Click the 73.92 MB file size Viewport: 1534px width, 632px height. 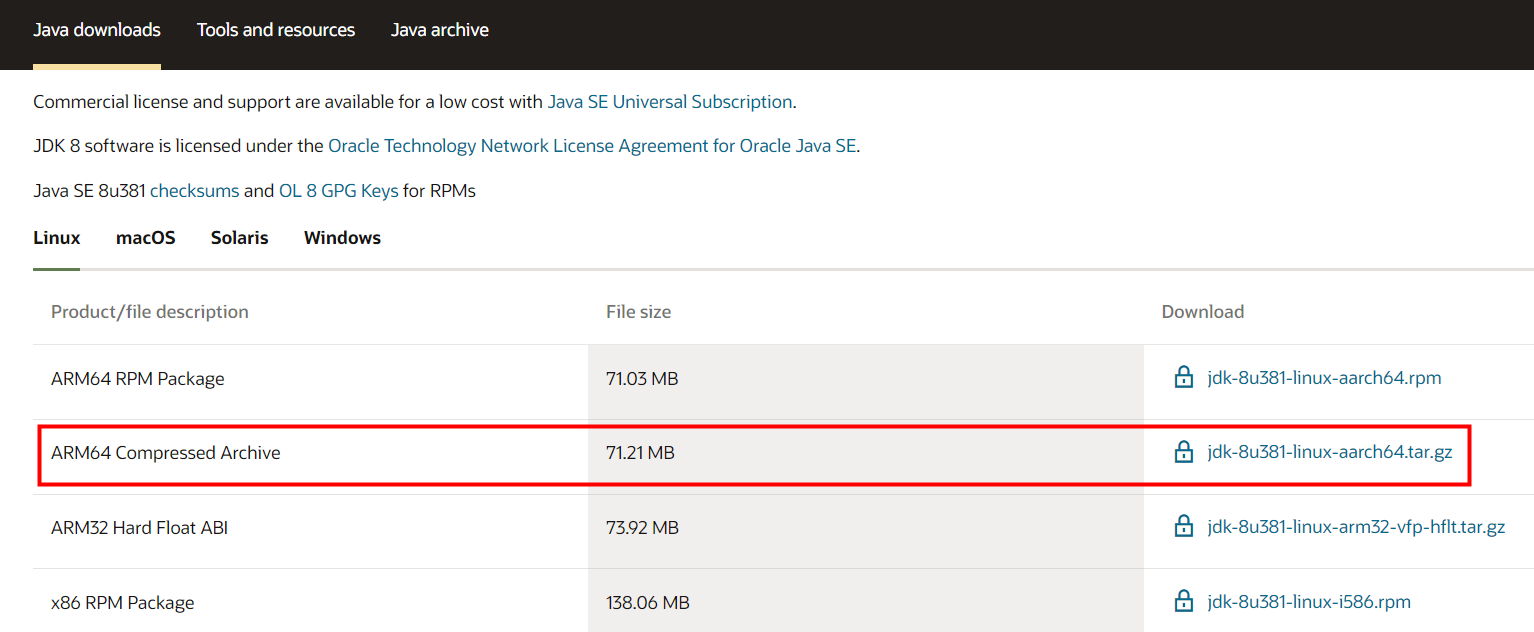pyautogui.click(x=642, y=527)
